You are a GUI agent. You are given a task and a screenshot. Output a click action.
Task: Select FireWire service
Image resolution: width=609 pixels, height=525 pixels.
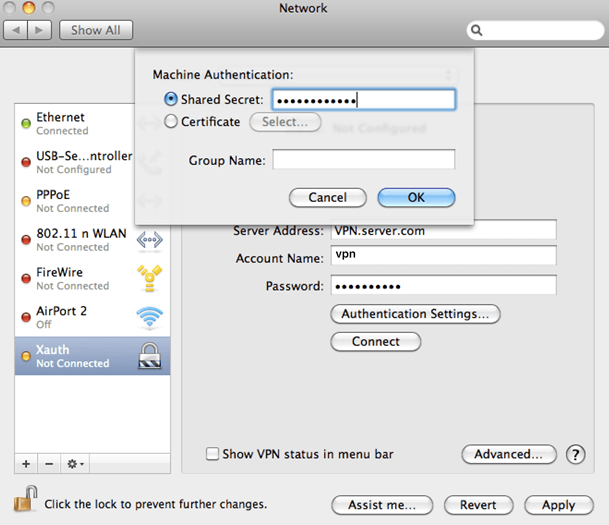click(x=92, y=278)
